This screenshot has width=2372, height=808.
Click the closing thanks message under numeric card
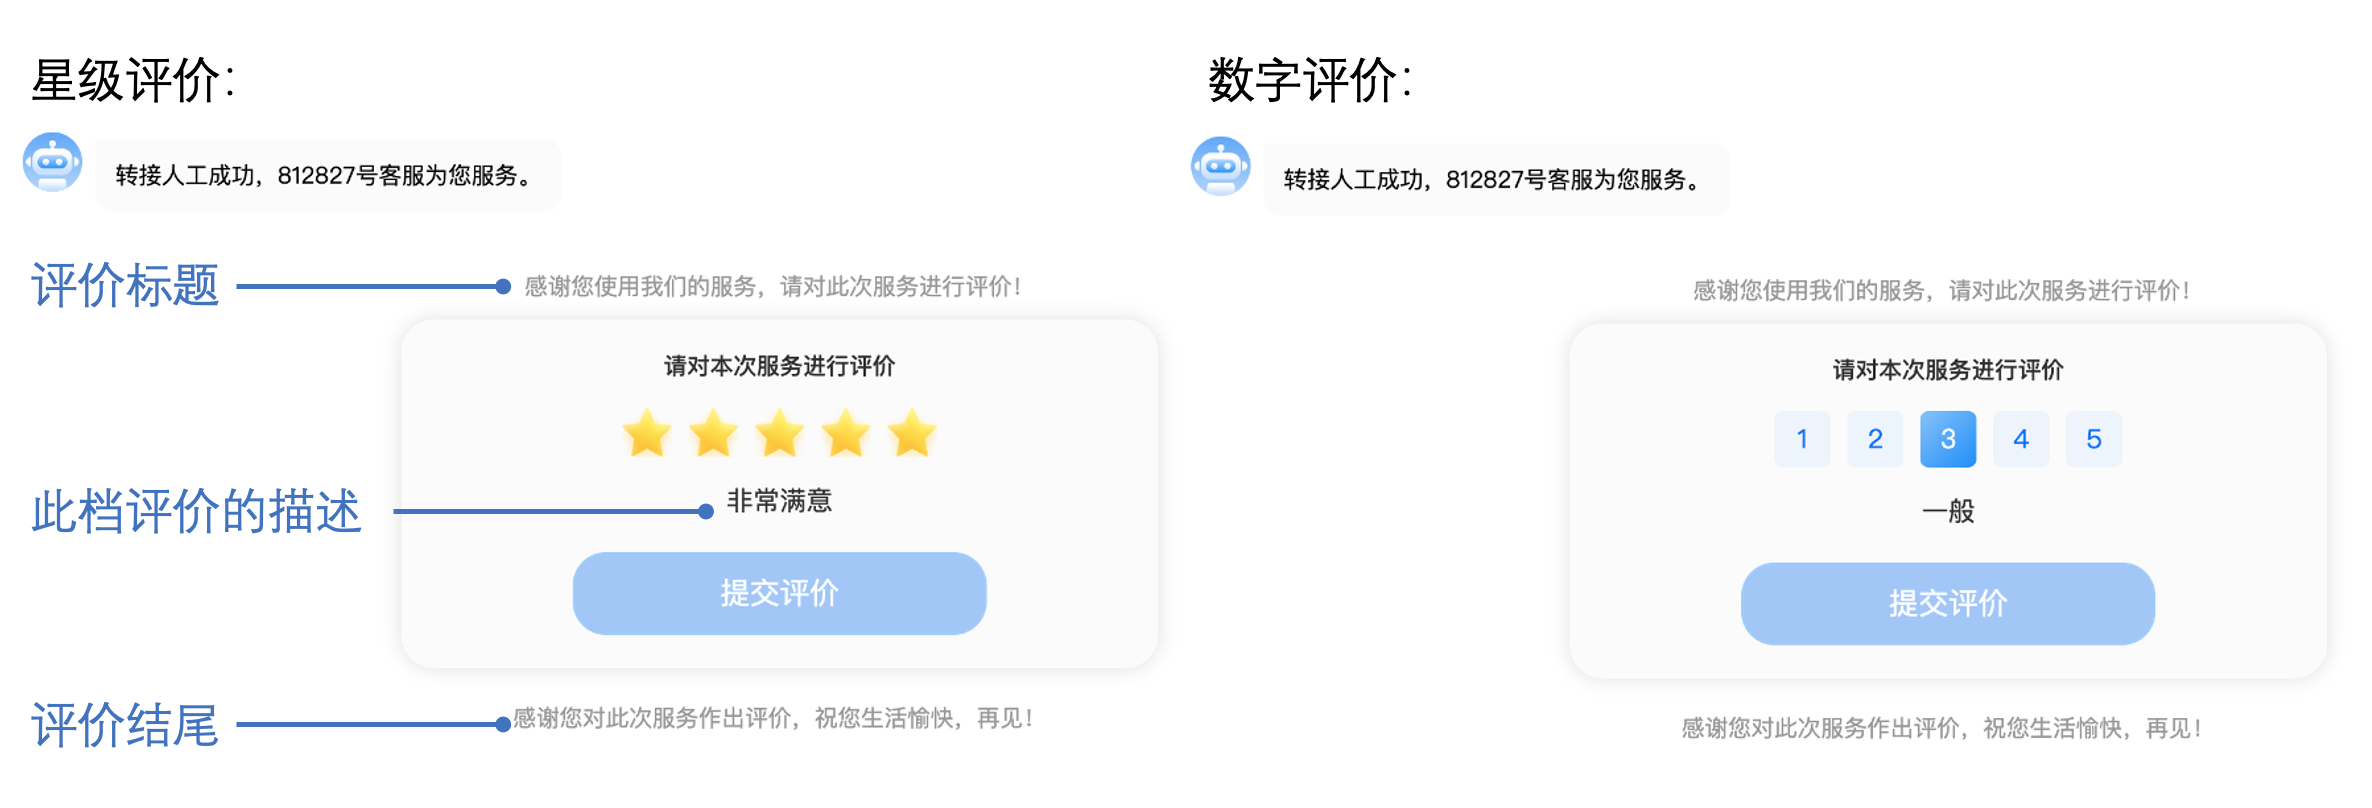click(1940, 728)
